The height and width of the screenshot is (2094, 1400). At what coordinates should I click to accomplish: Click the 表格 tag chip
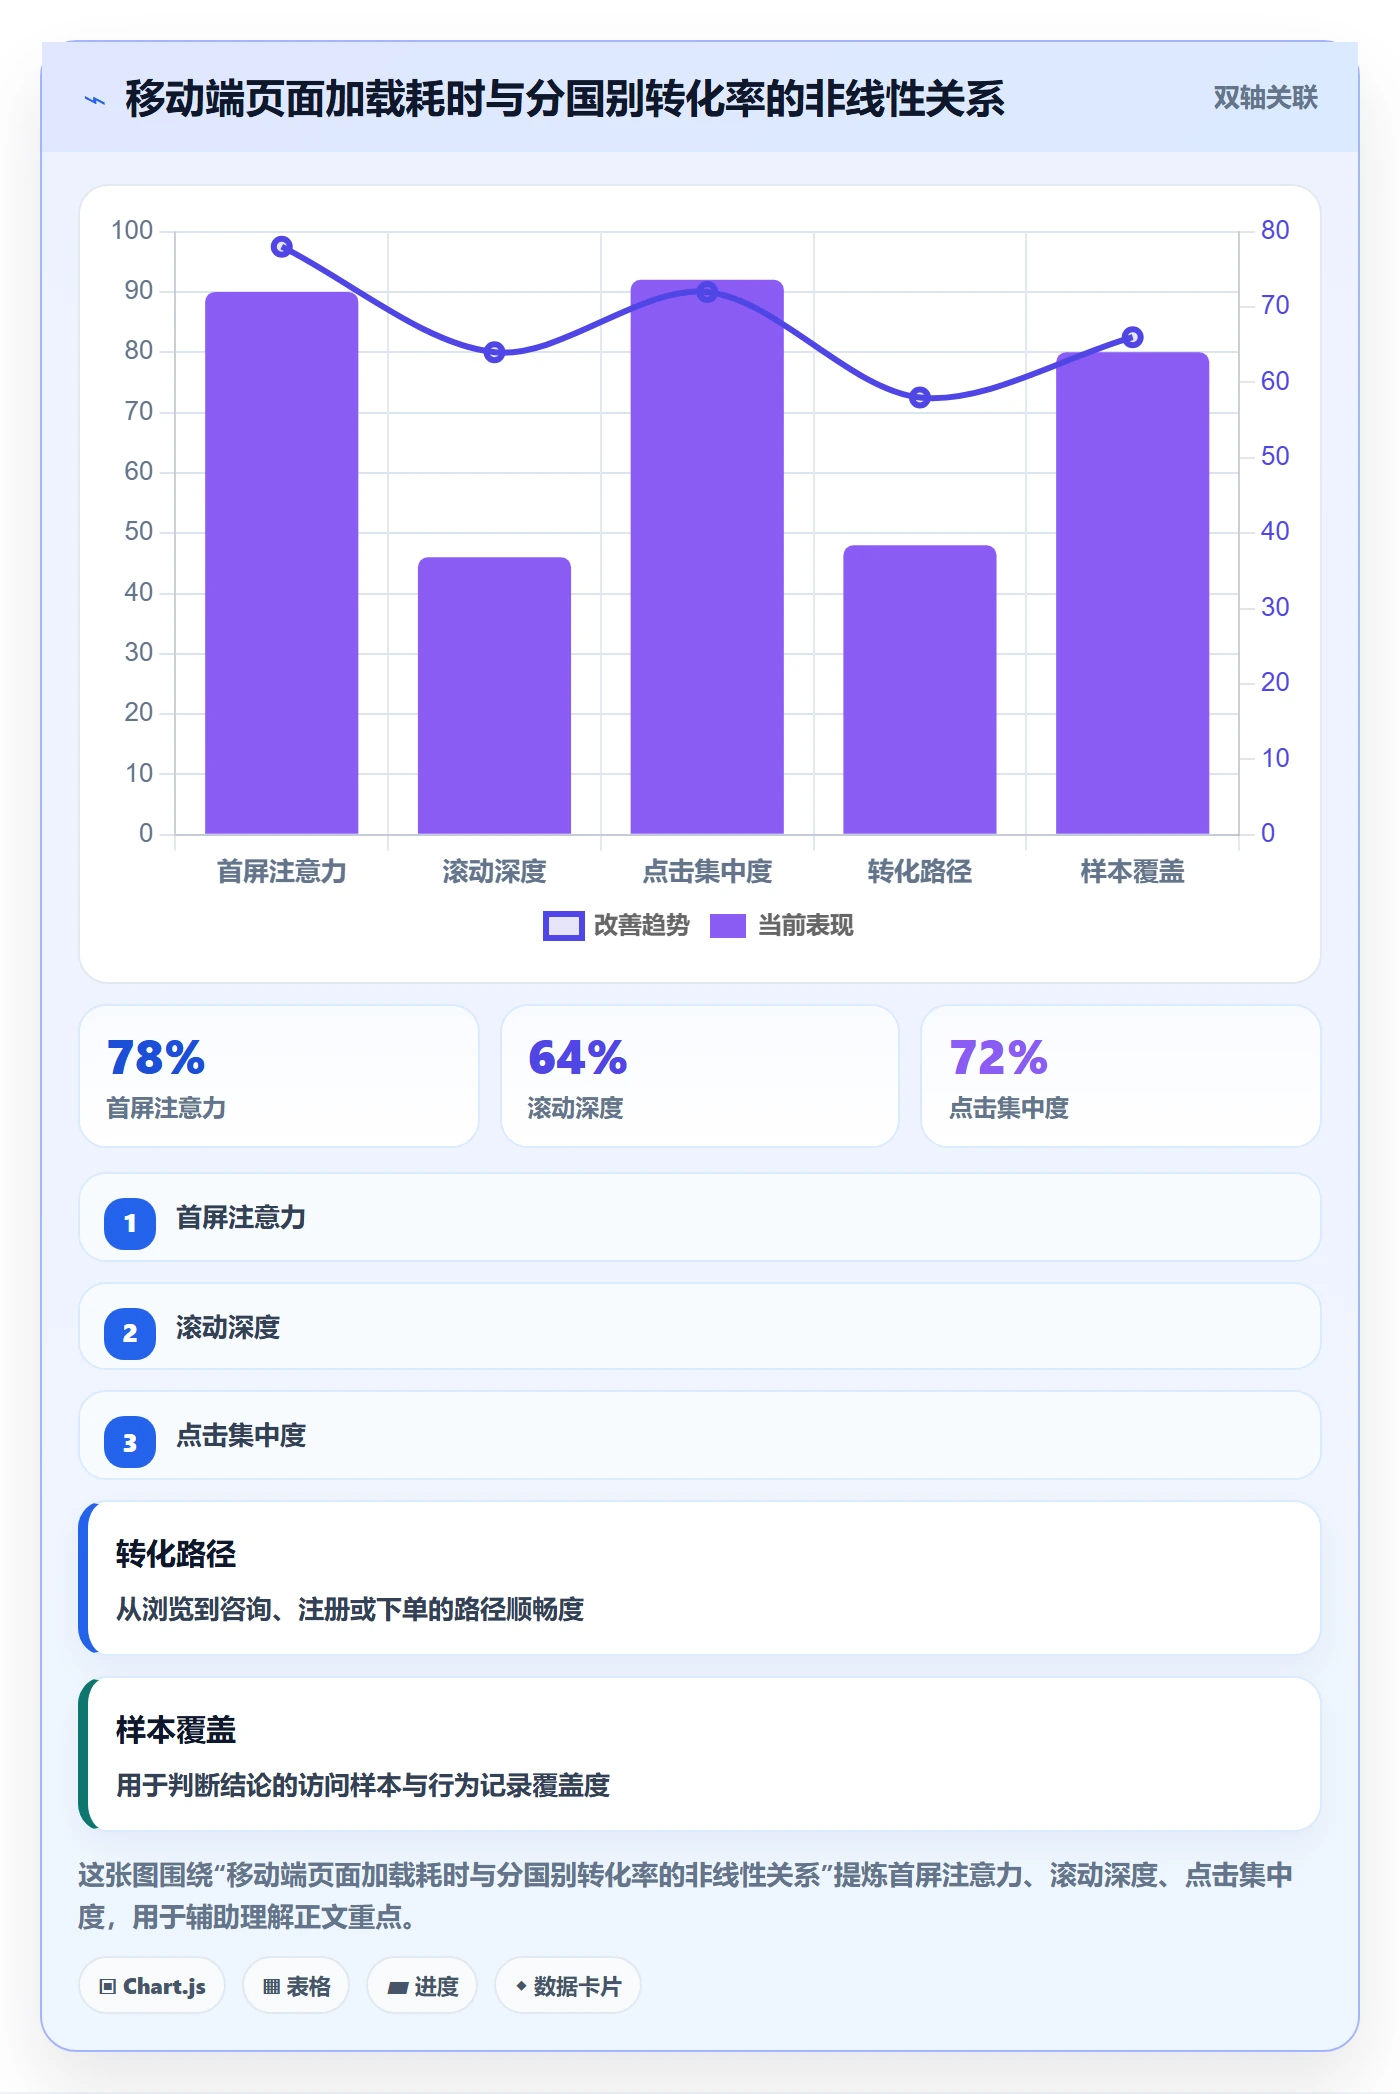(x=296, y=1986)
